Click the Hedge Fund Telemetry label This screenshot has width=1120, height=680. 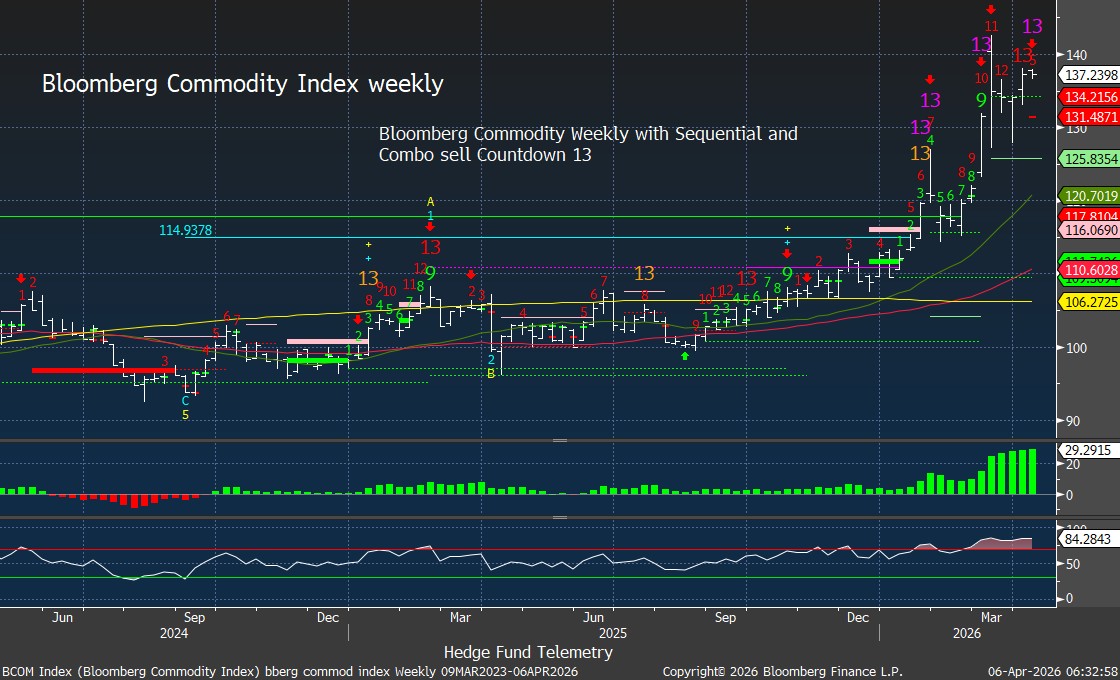coord(528,652)
